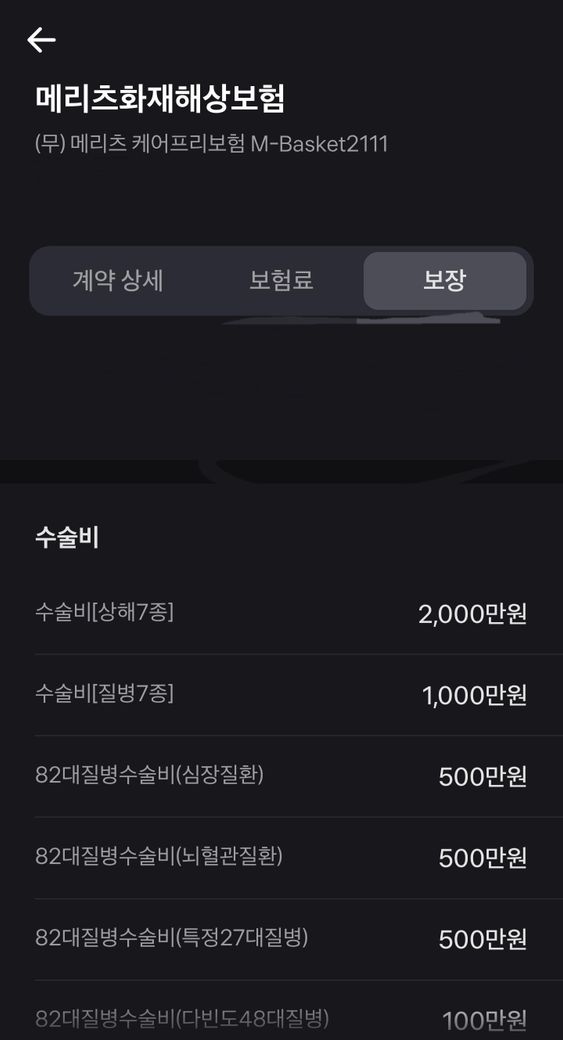The height and width of the screenshot is (1040, 563).
Task: Tap the 2,000만원 amount
Action: click(x=473, y=614)
